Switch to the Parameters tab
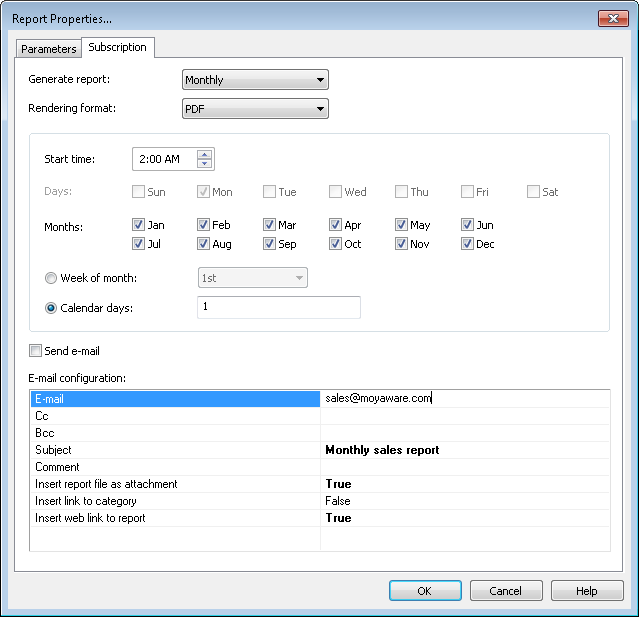 (49, 49)
